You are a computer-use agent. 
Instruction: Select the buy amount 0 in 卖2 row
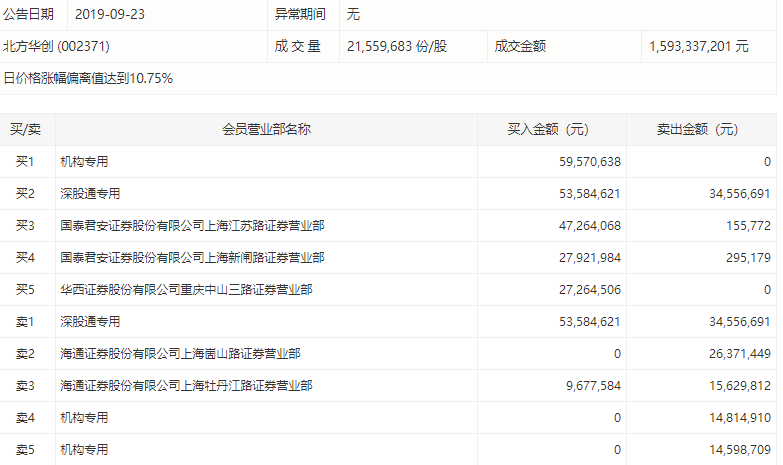coord(617,354)
